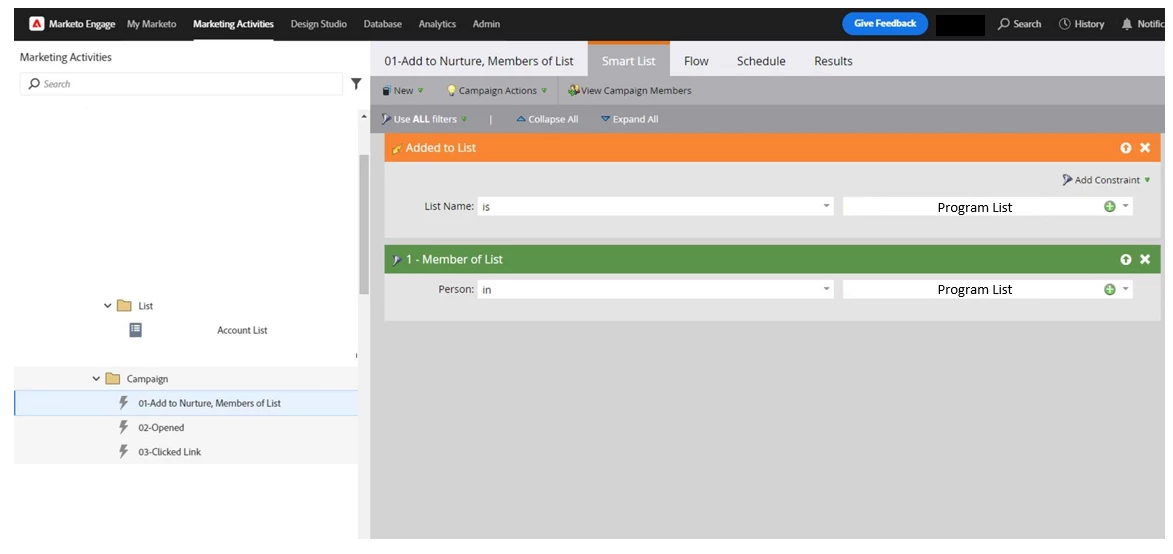The image size is (1173, 554).
Task: Click the Program List value in Person row
Action: coord(975,289)
